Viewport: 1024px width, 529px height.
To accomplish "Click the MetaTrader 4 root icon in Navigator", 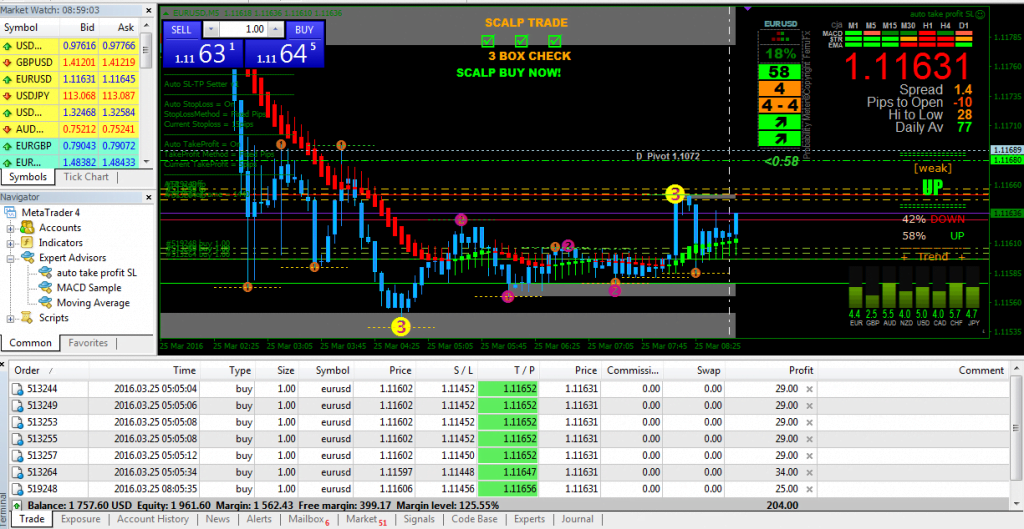I will [x=12, y=212].
